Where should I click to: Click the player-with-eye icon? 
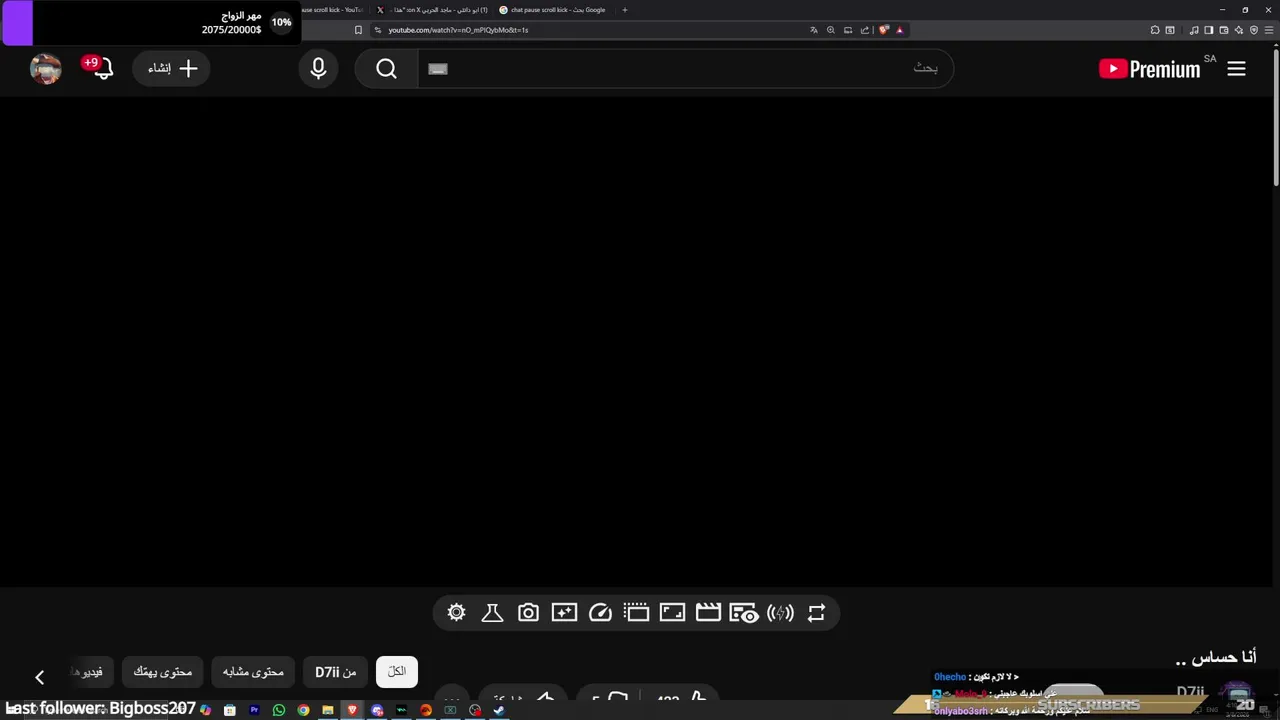(x=743, y=613)
